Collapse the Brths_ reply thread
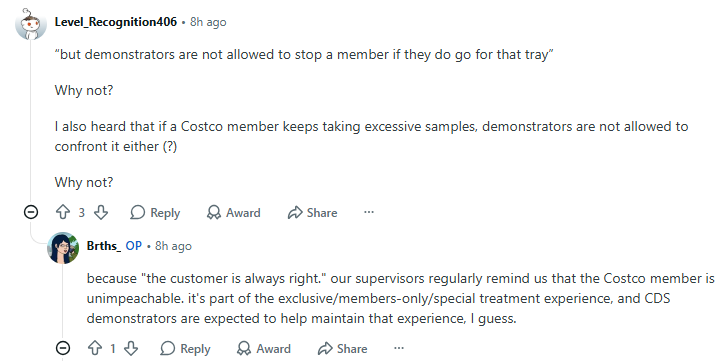The height and width of the screenshot is (361, 725). click(x=63, y=348)
